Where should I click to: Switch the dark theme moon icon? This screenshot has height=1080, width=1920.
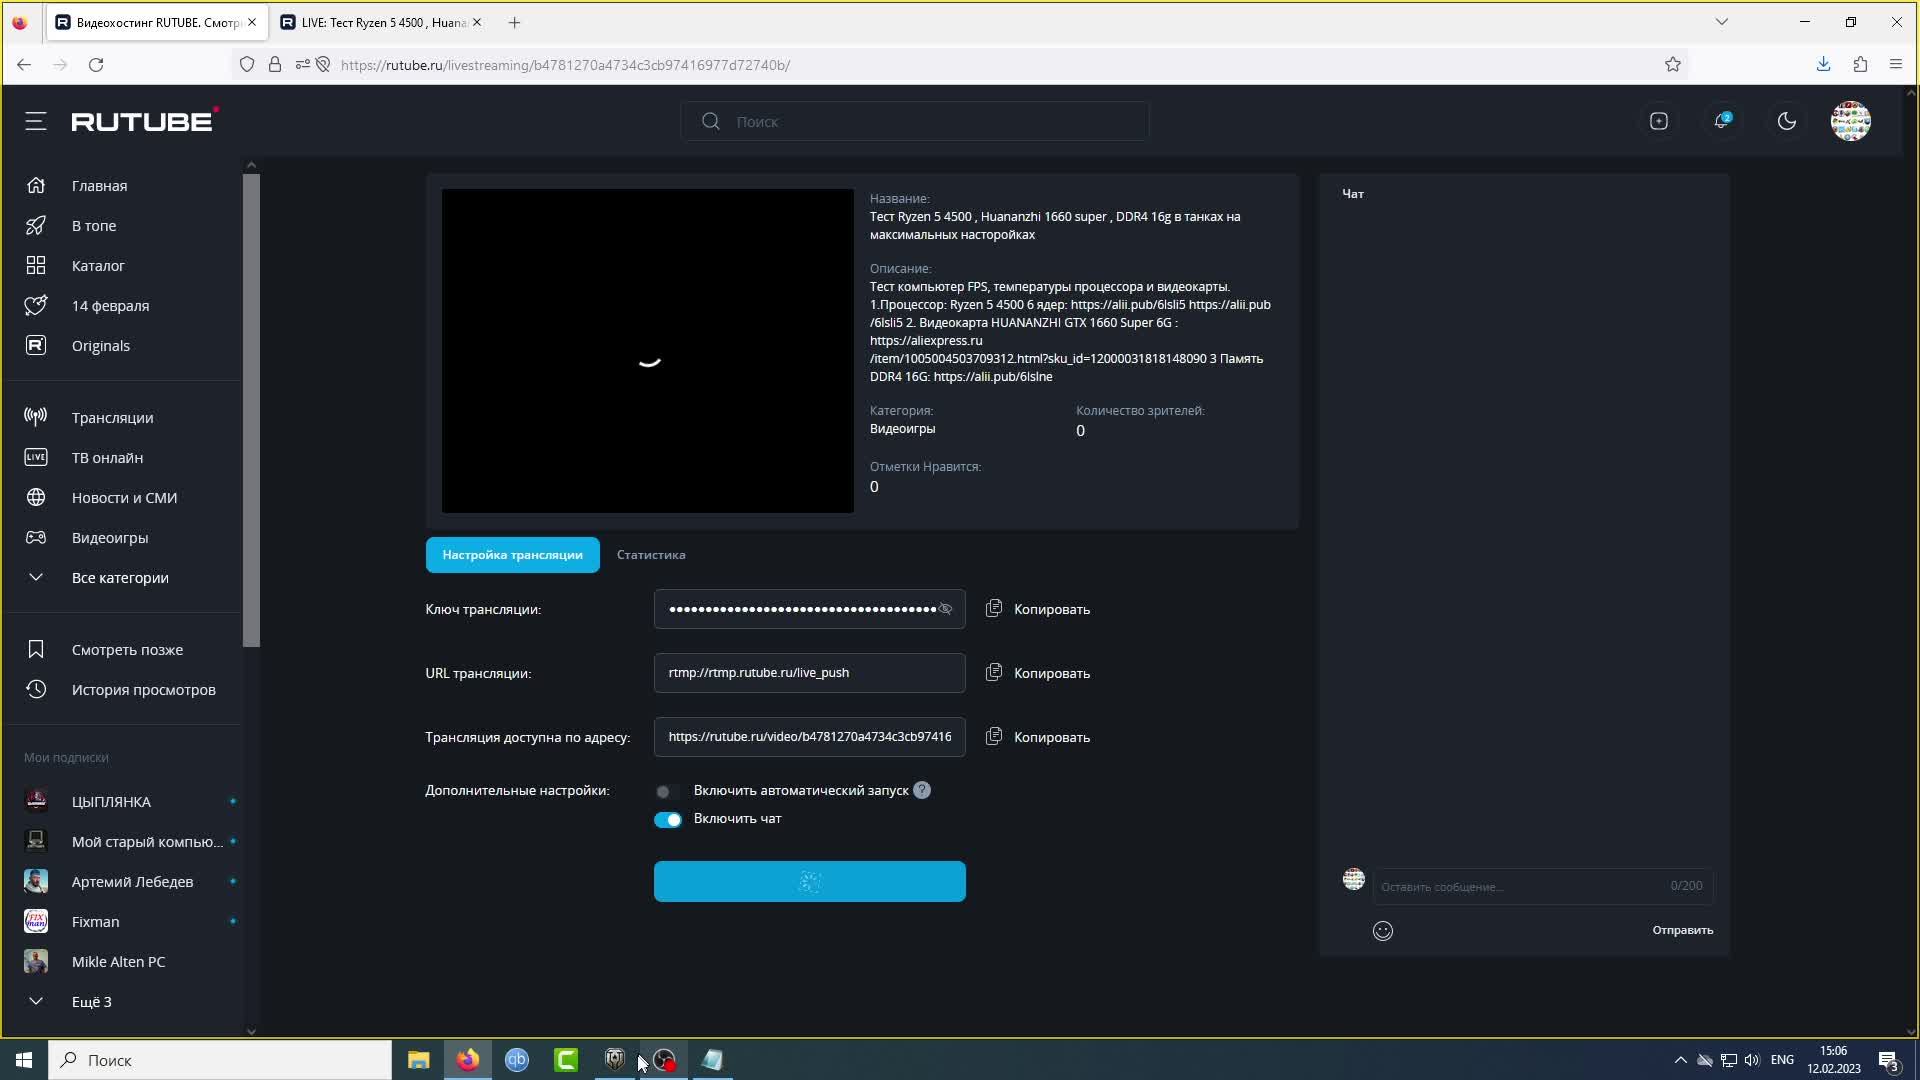pos(1786,121)
